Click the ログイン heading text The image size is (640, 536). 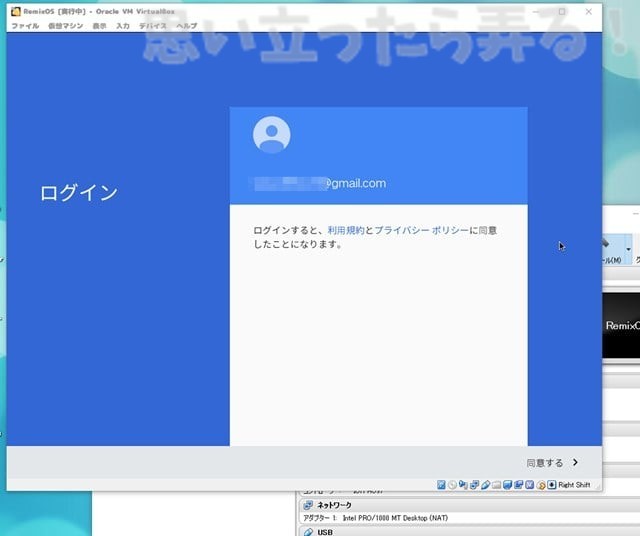(79, 193)
